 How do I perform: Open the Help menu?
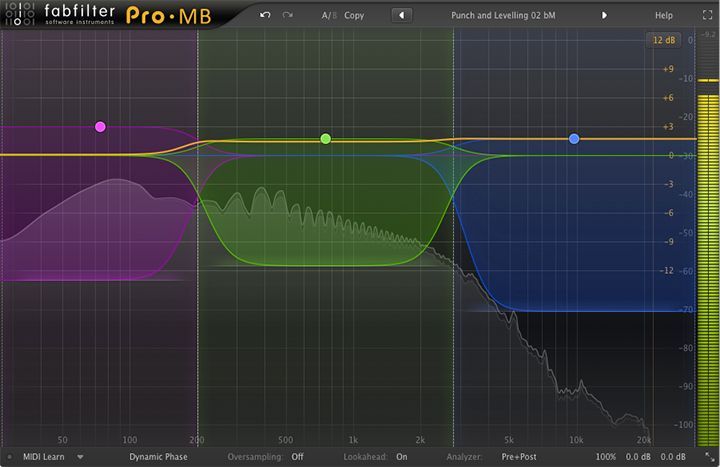(x=664, y=15)
